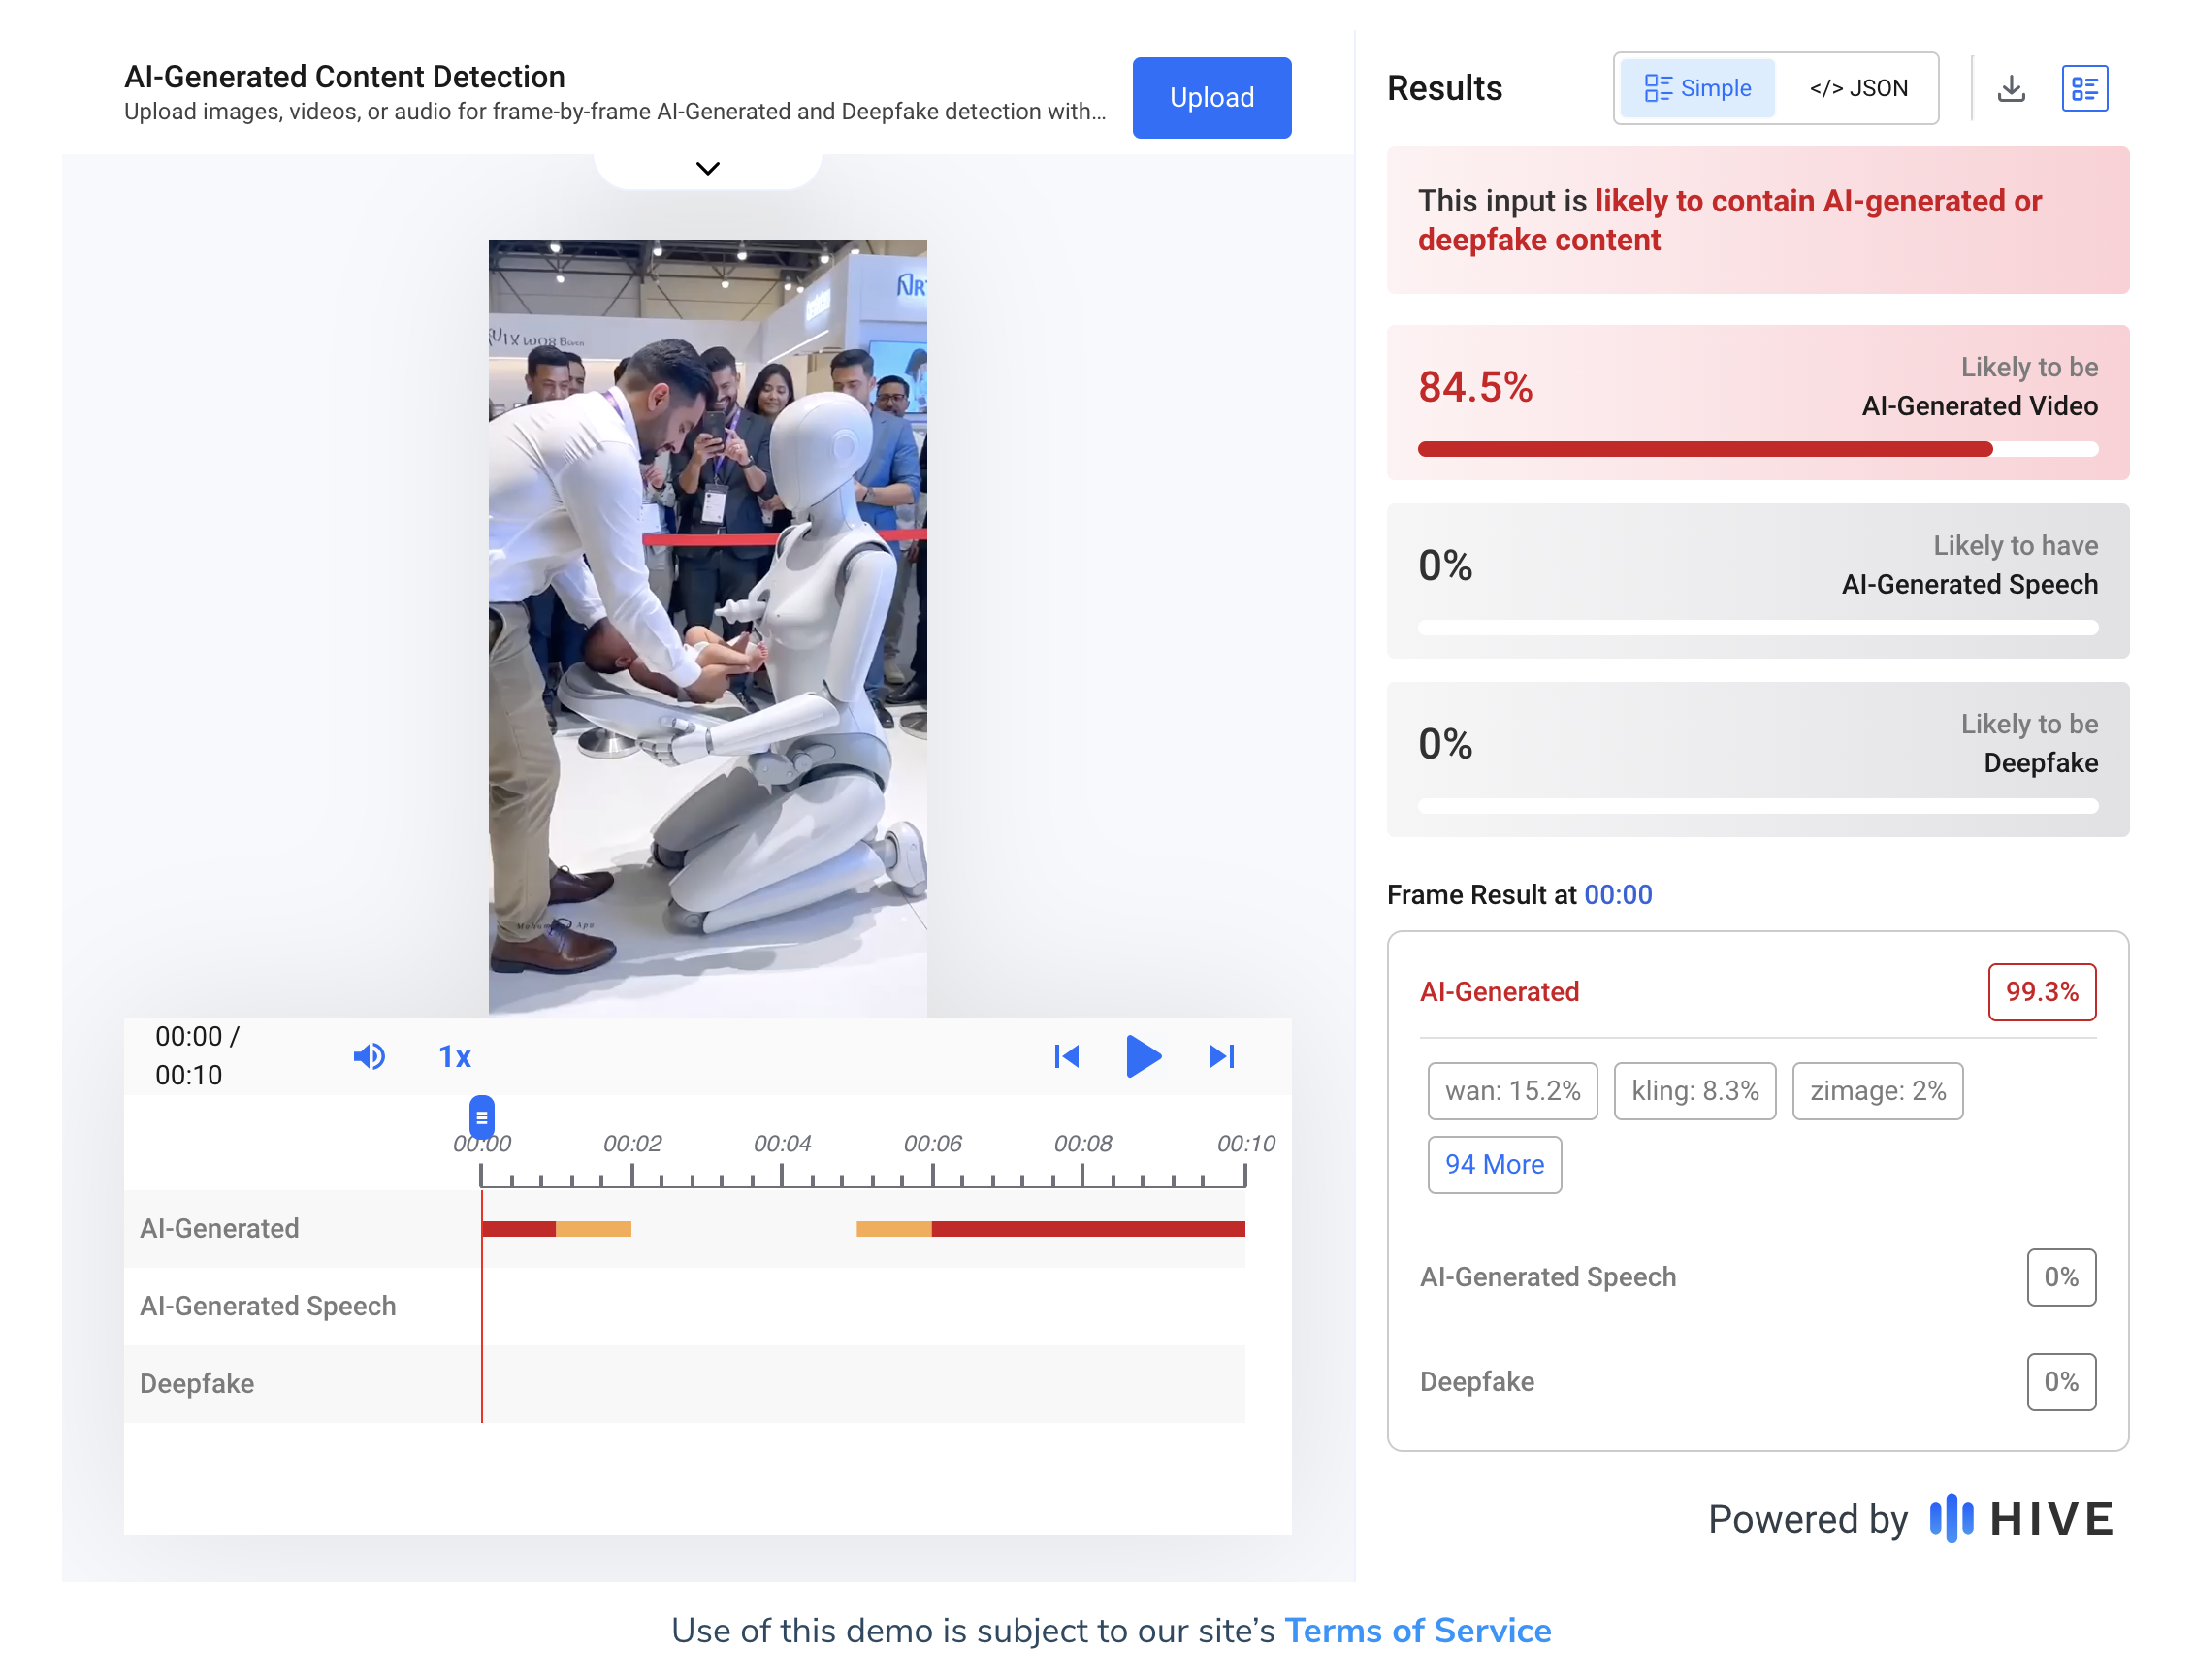This screenshot has height=1680, width=2194.
Task: Change playback speed 1x
Action: point(454,1056)
